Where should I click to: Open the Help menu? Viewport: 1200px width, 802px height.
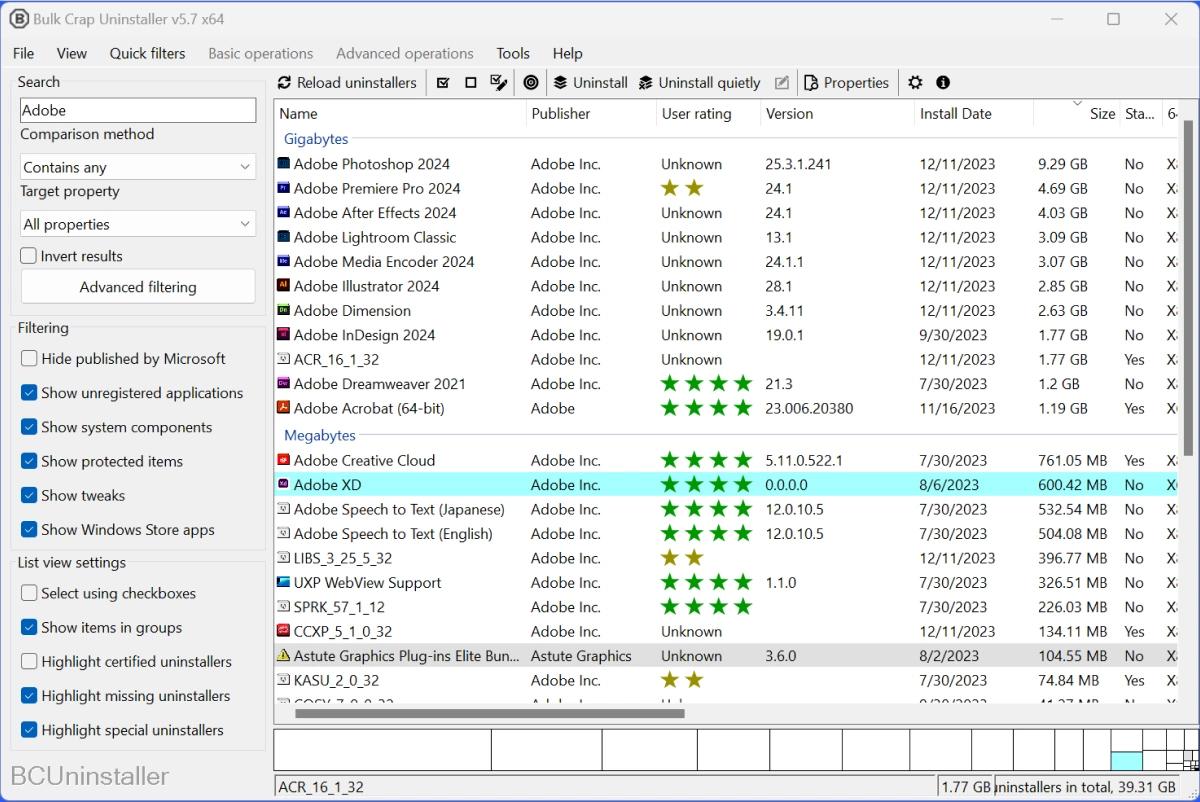click(568, 53)
